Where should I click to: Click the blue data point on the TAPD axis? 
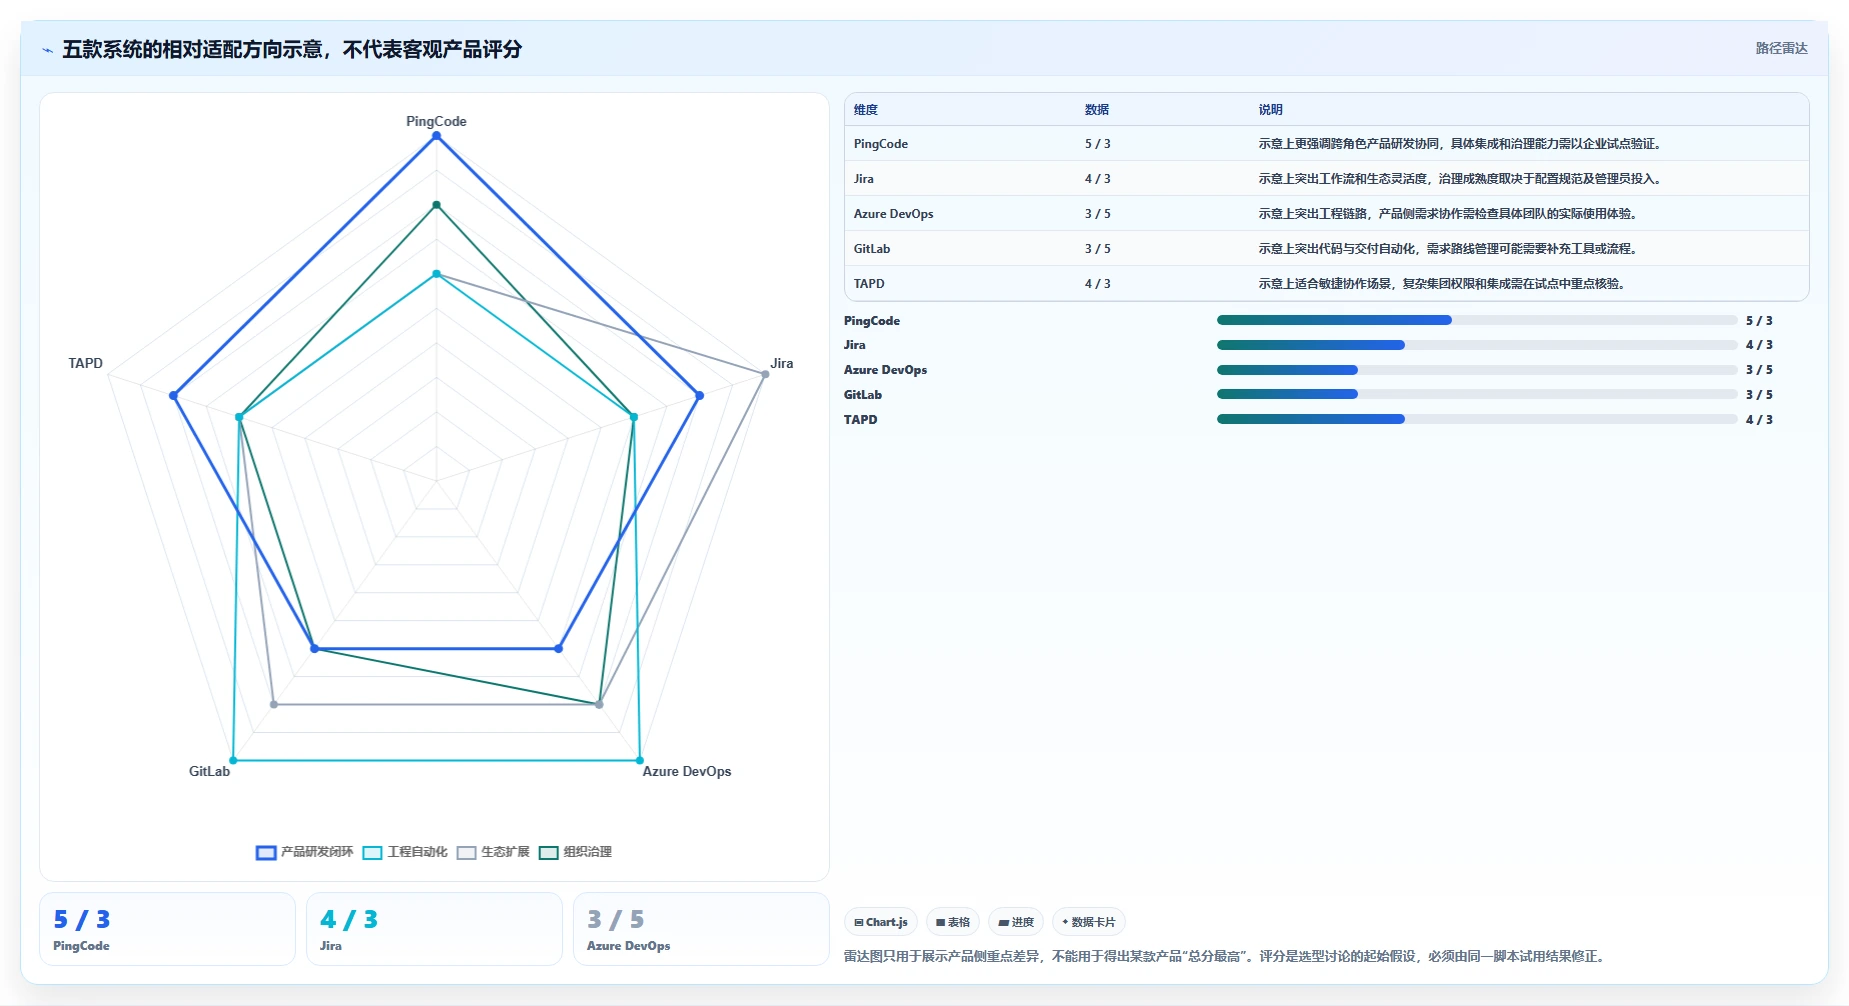click(x=174, y=396)
